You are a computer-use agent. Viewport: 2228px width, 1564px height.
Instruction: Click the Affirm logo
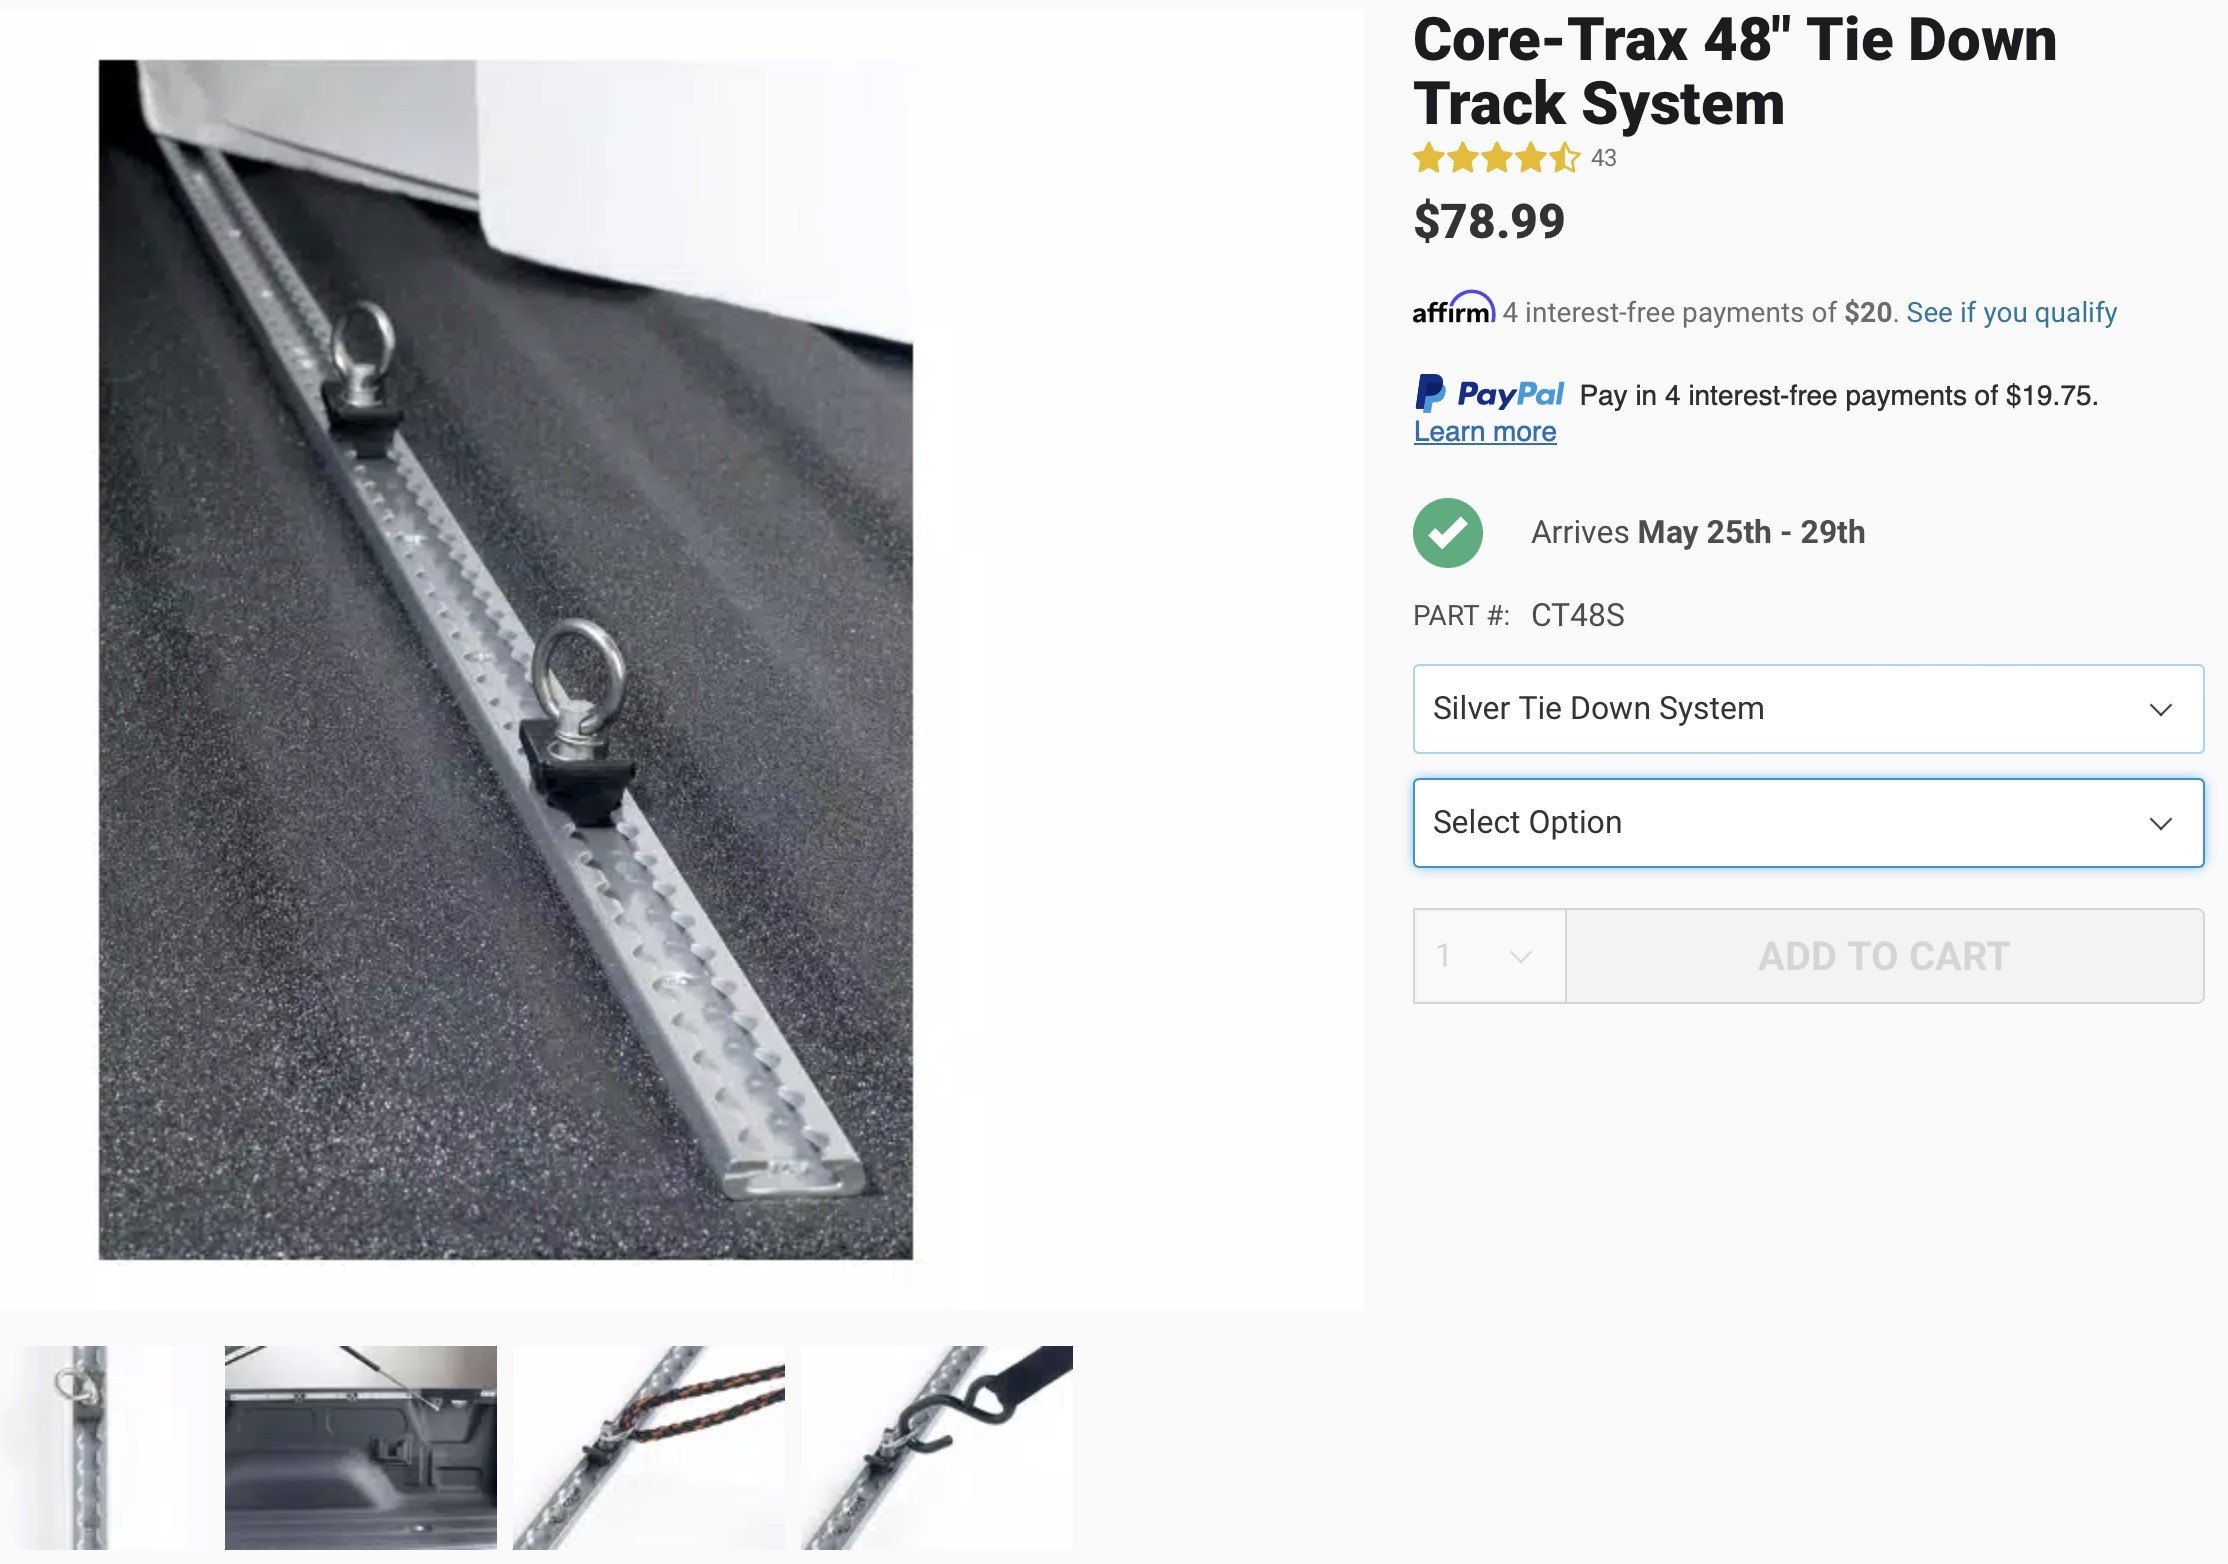(x=1453, y=308)
